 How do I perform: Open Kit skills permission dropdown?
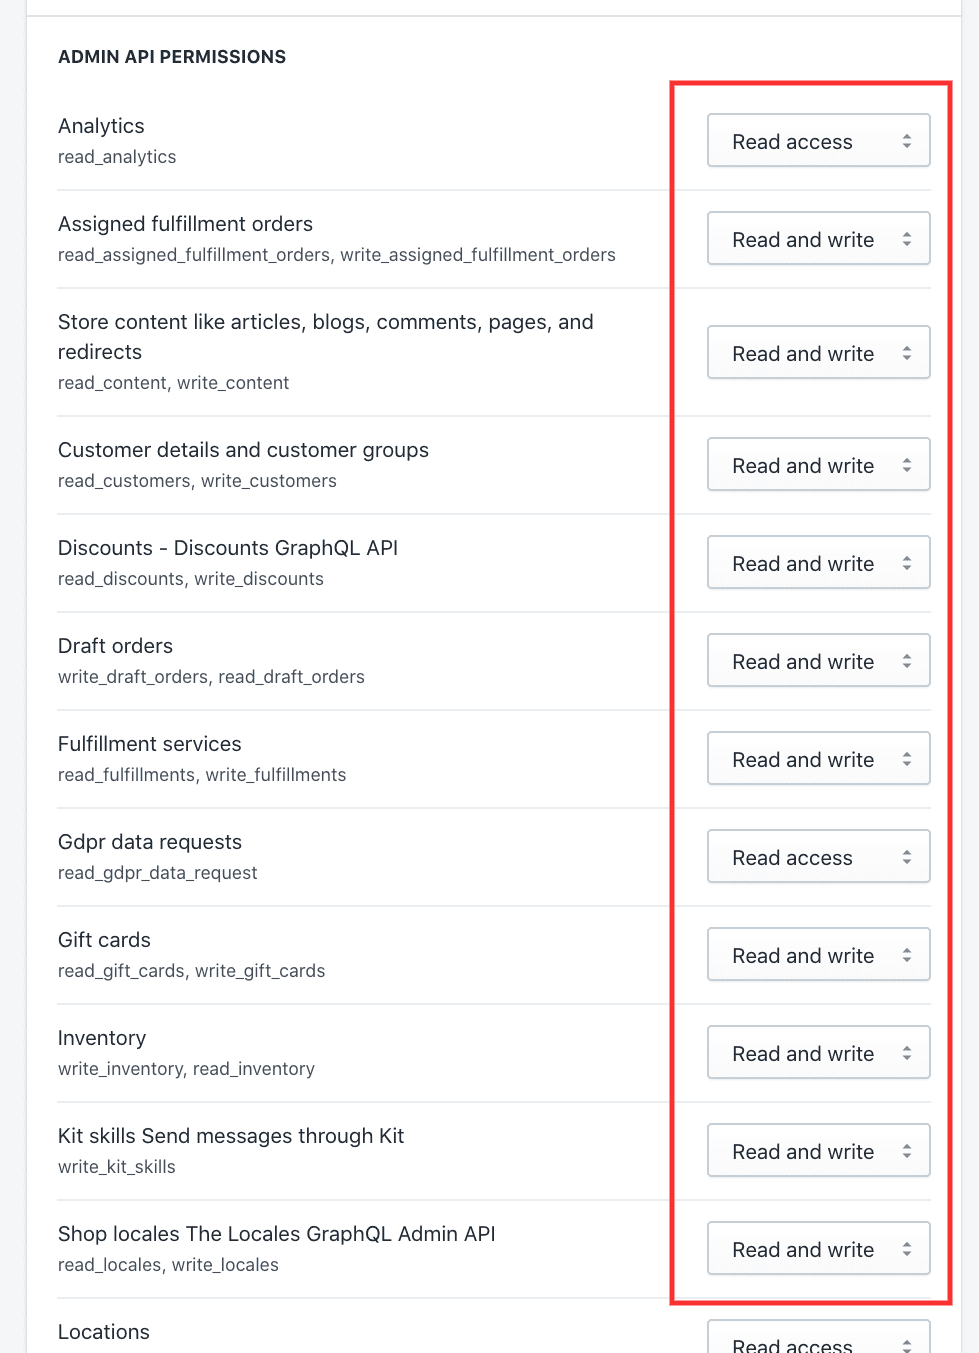[x=818, y=1151]
